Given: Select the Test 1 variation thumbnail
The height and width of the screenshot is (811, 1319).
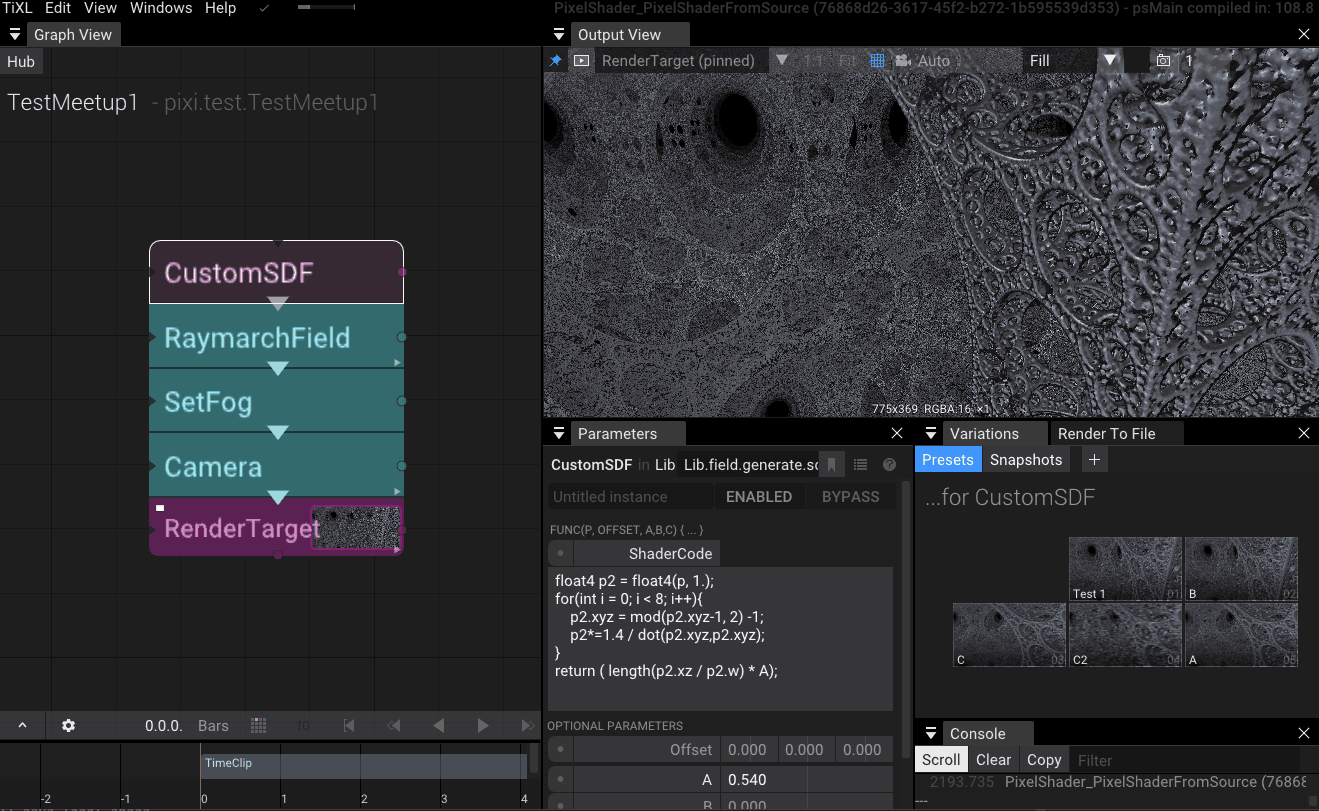Looking at the screenshot, I should click(x=1124, y=568).
